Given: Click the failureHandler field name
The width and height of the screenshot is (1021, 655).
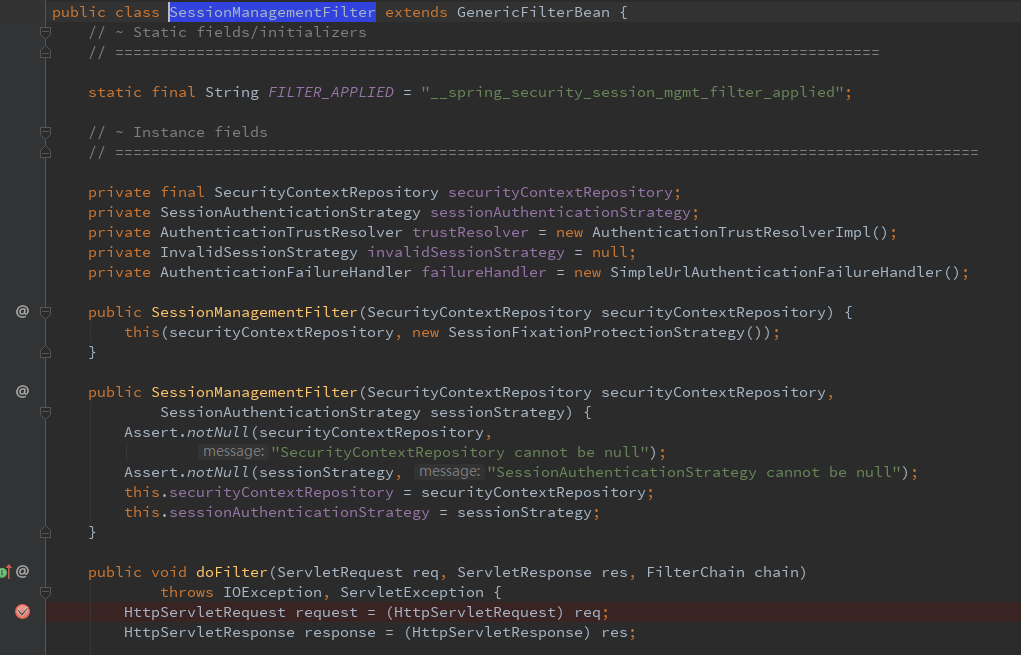Looking at the screenshot, I should click(484, 272).
